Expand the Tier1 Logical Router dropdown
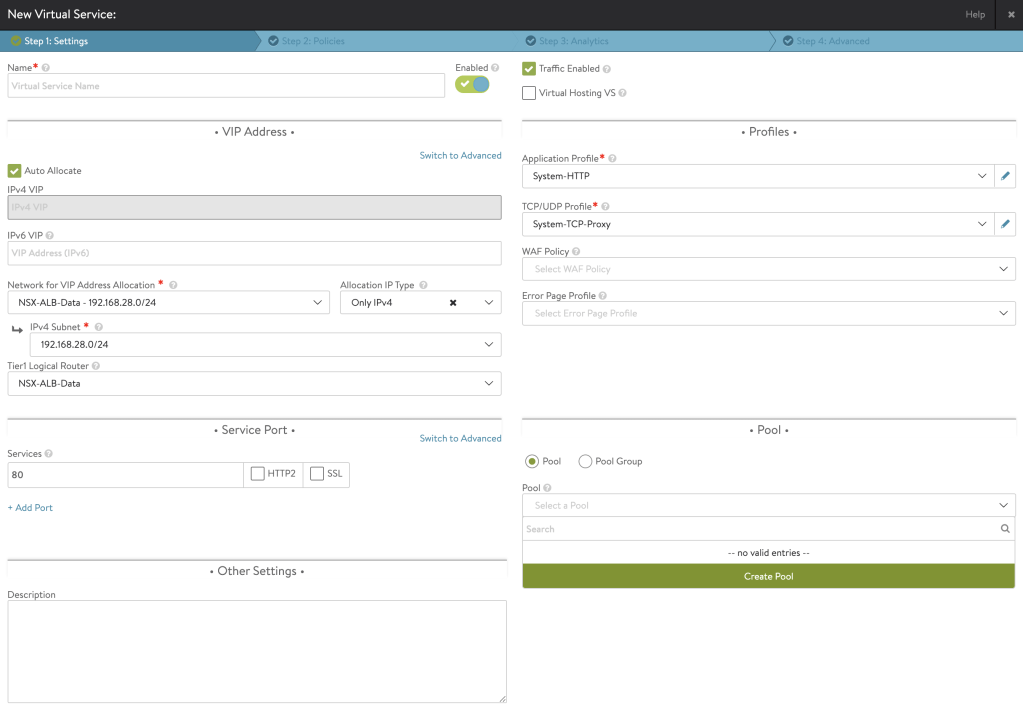The image size is (1023, 726). [x=254, y=383]
